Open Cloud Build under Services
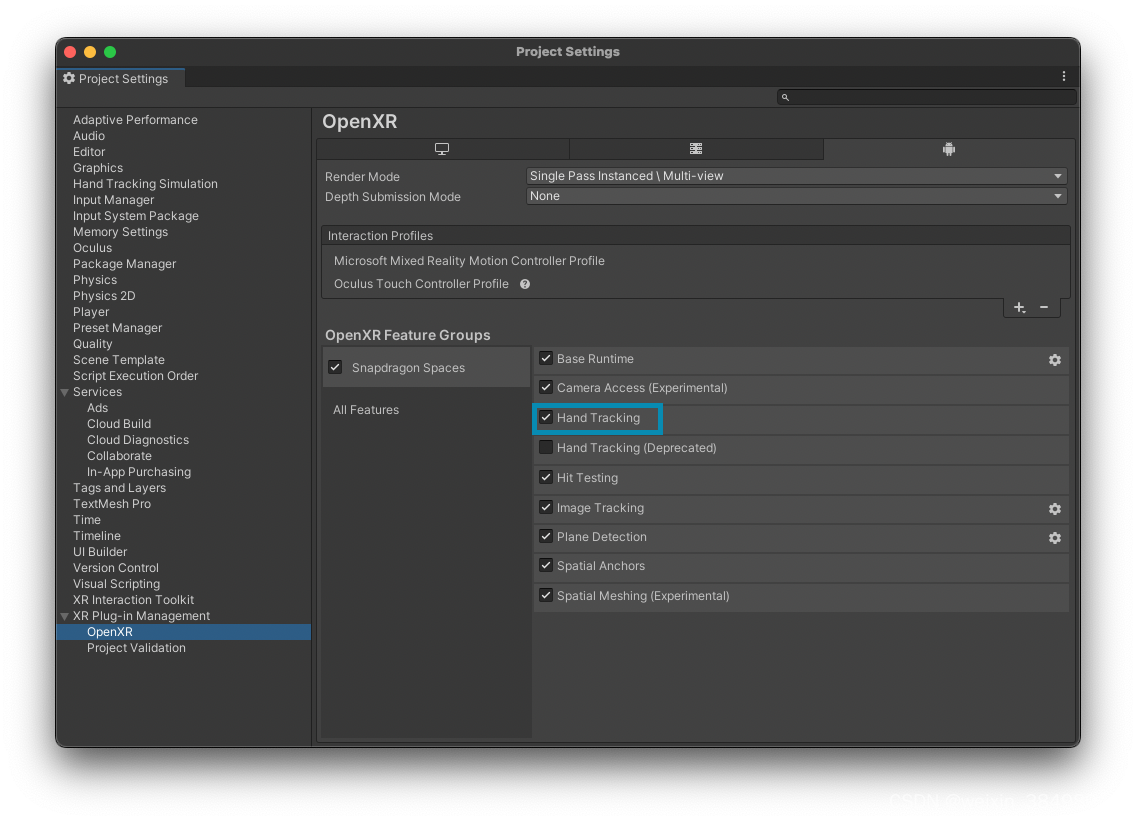Screen dimensions: 1136x821 click(120, 424)
